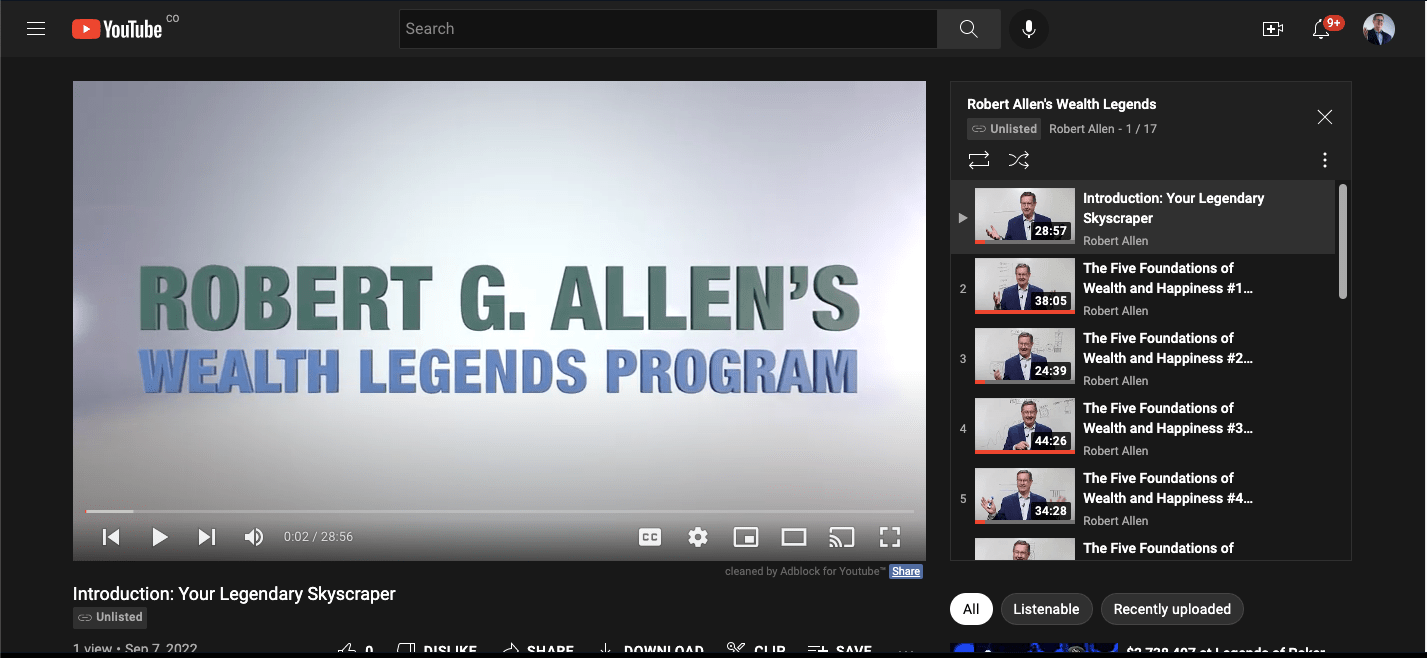Click the 34:28 video thumbnail
The image size is (1427, 658).
tap(1025, 496)
